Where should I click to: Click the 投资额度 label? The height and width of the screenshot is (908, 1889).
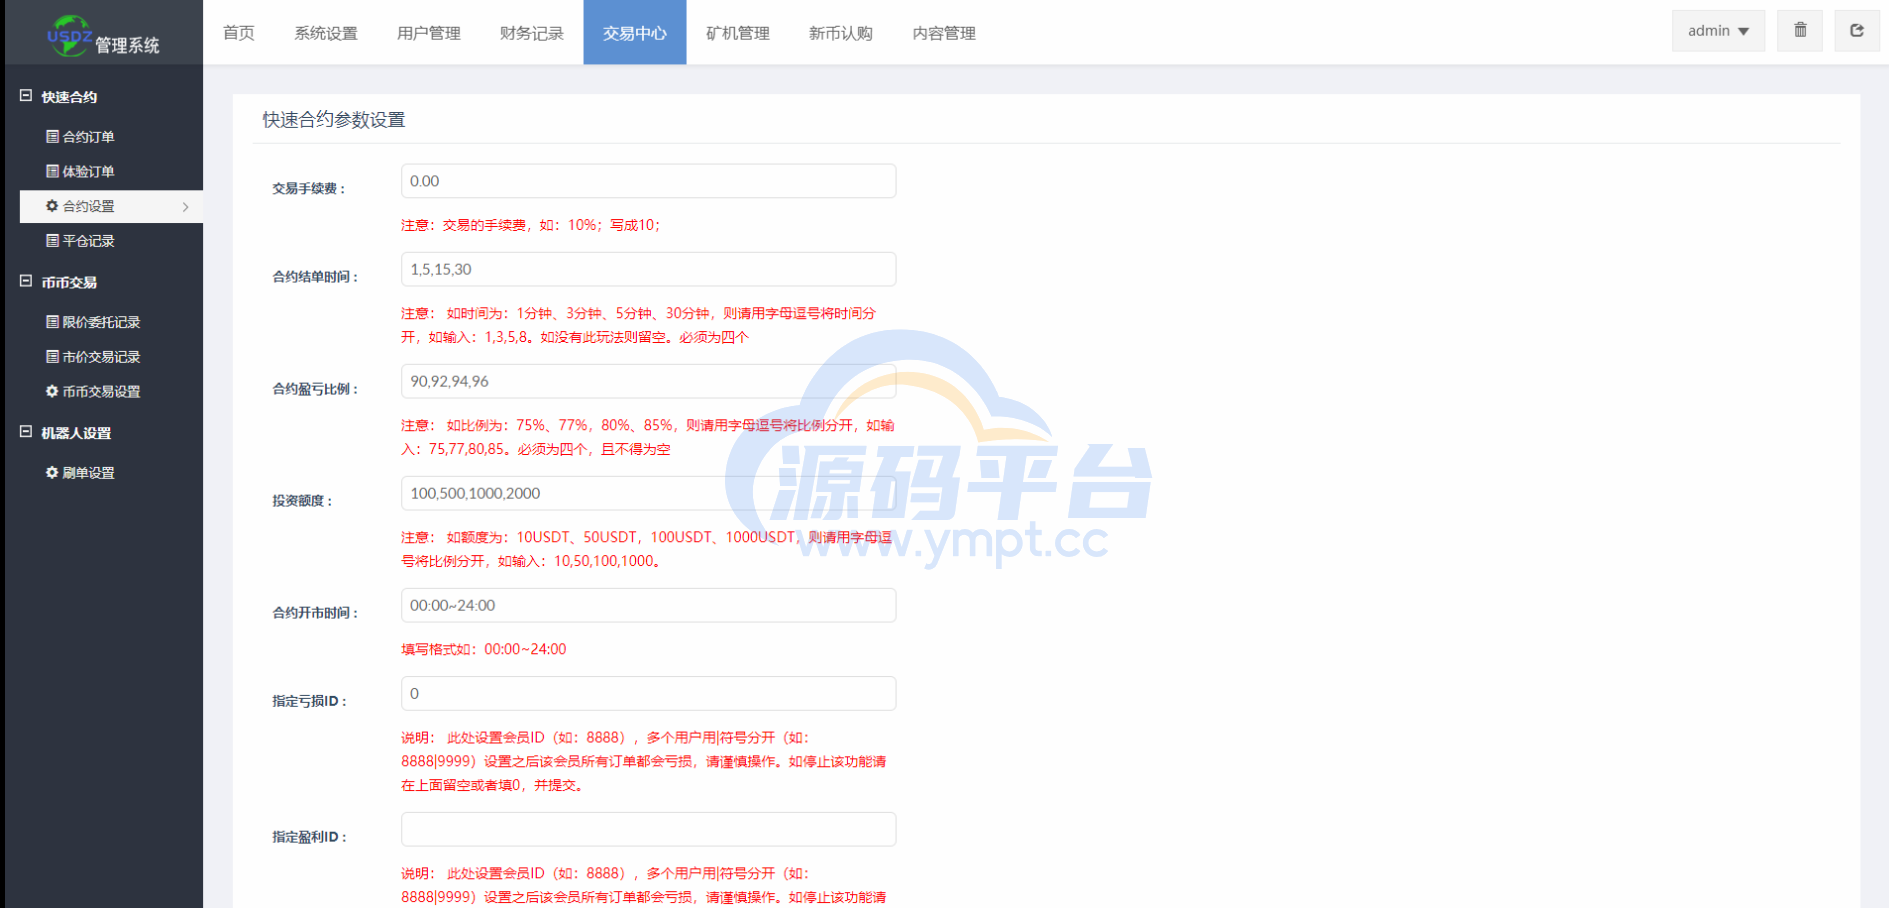pyautogui.click(x=303, y=500)
